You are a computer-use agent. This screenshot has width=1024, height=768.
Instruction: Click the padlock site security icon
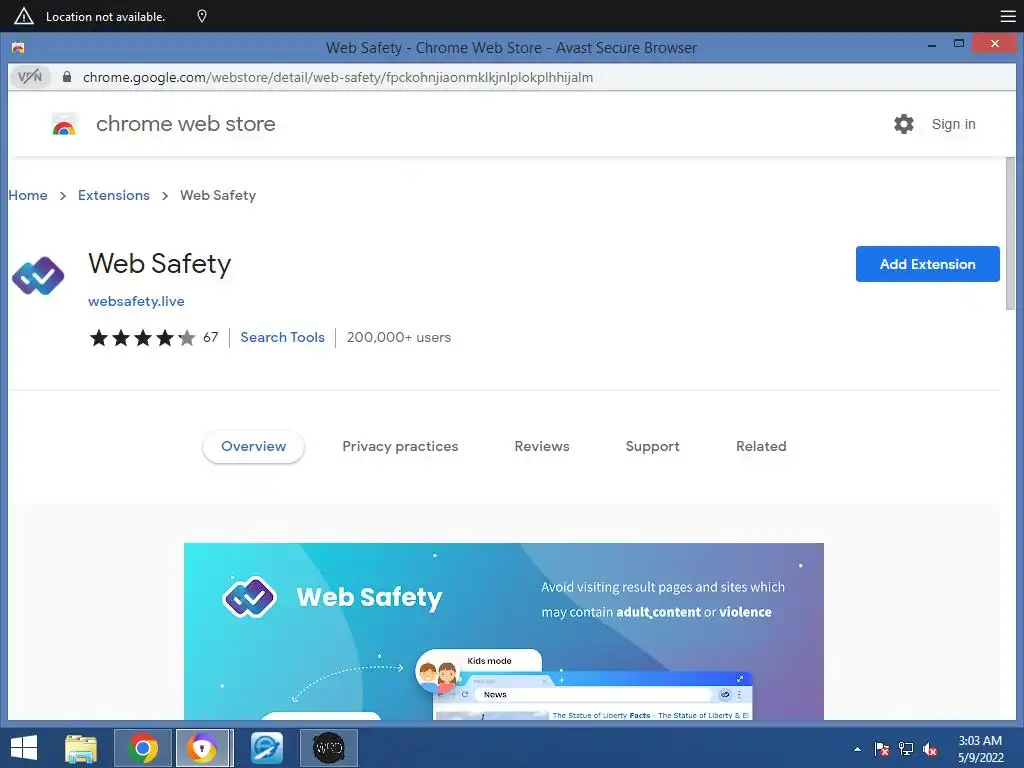point(67,77)
